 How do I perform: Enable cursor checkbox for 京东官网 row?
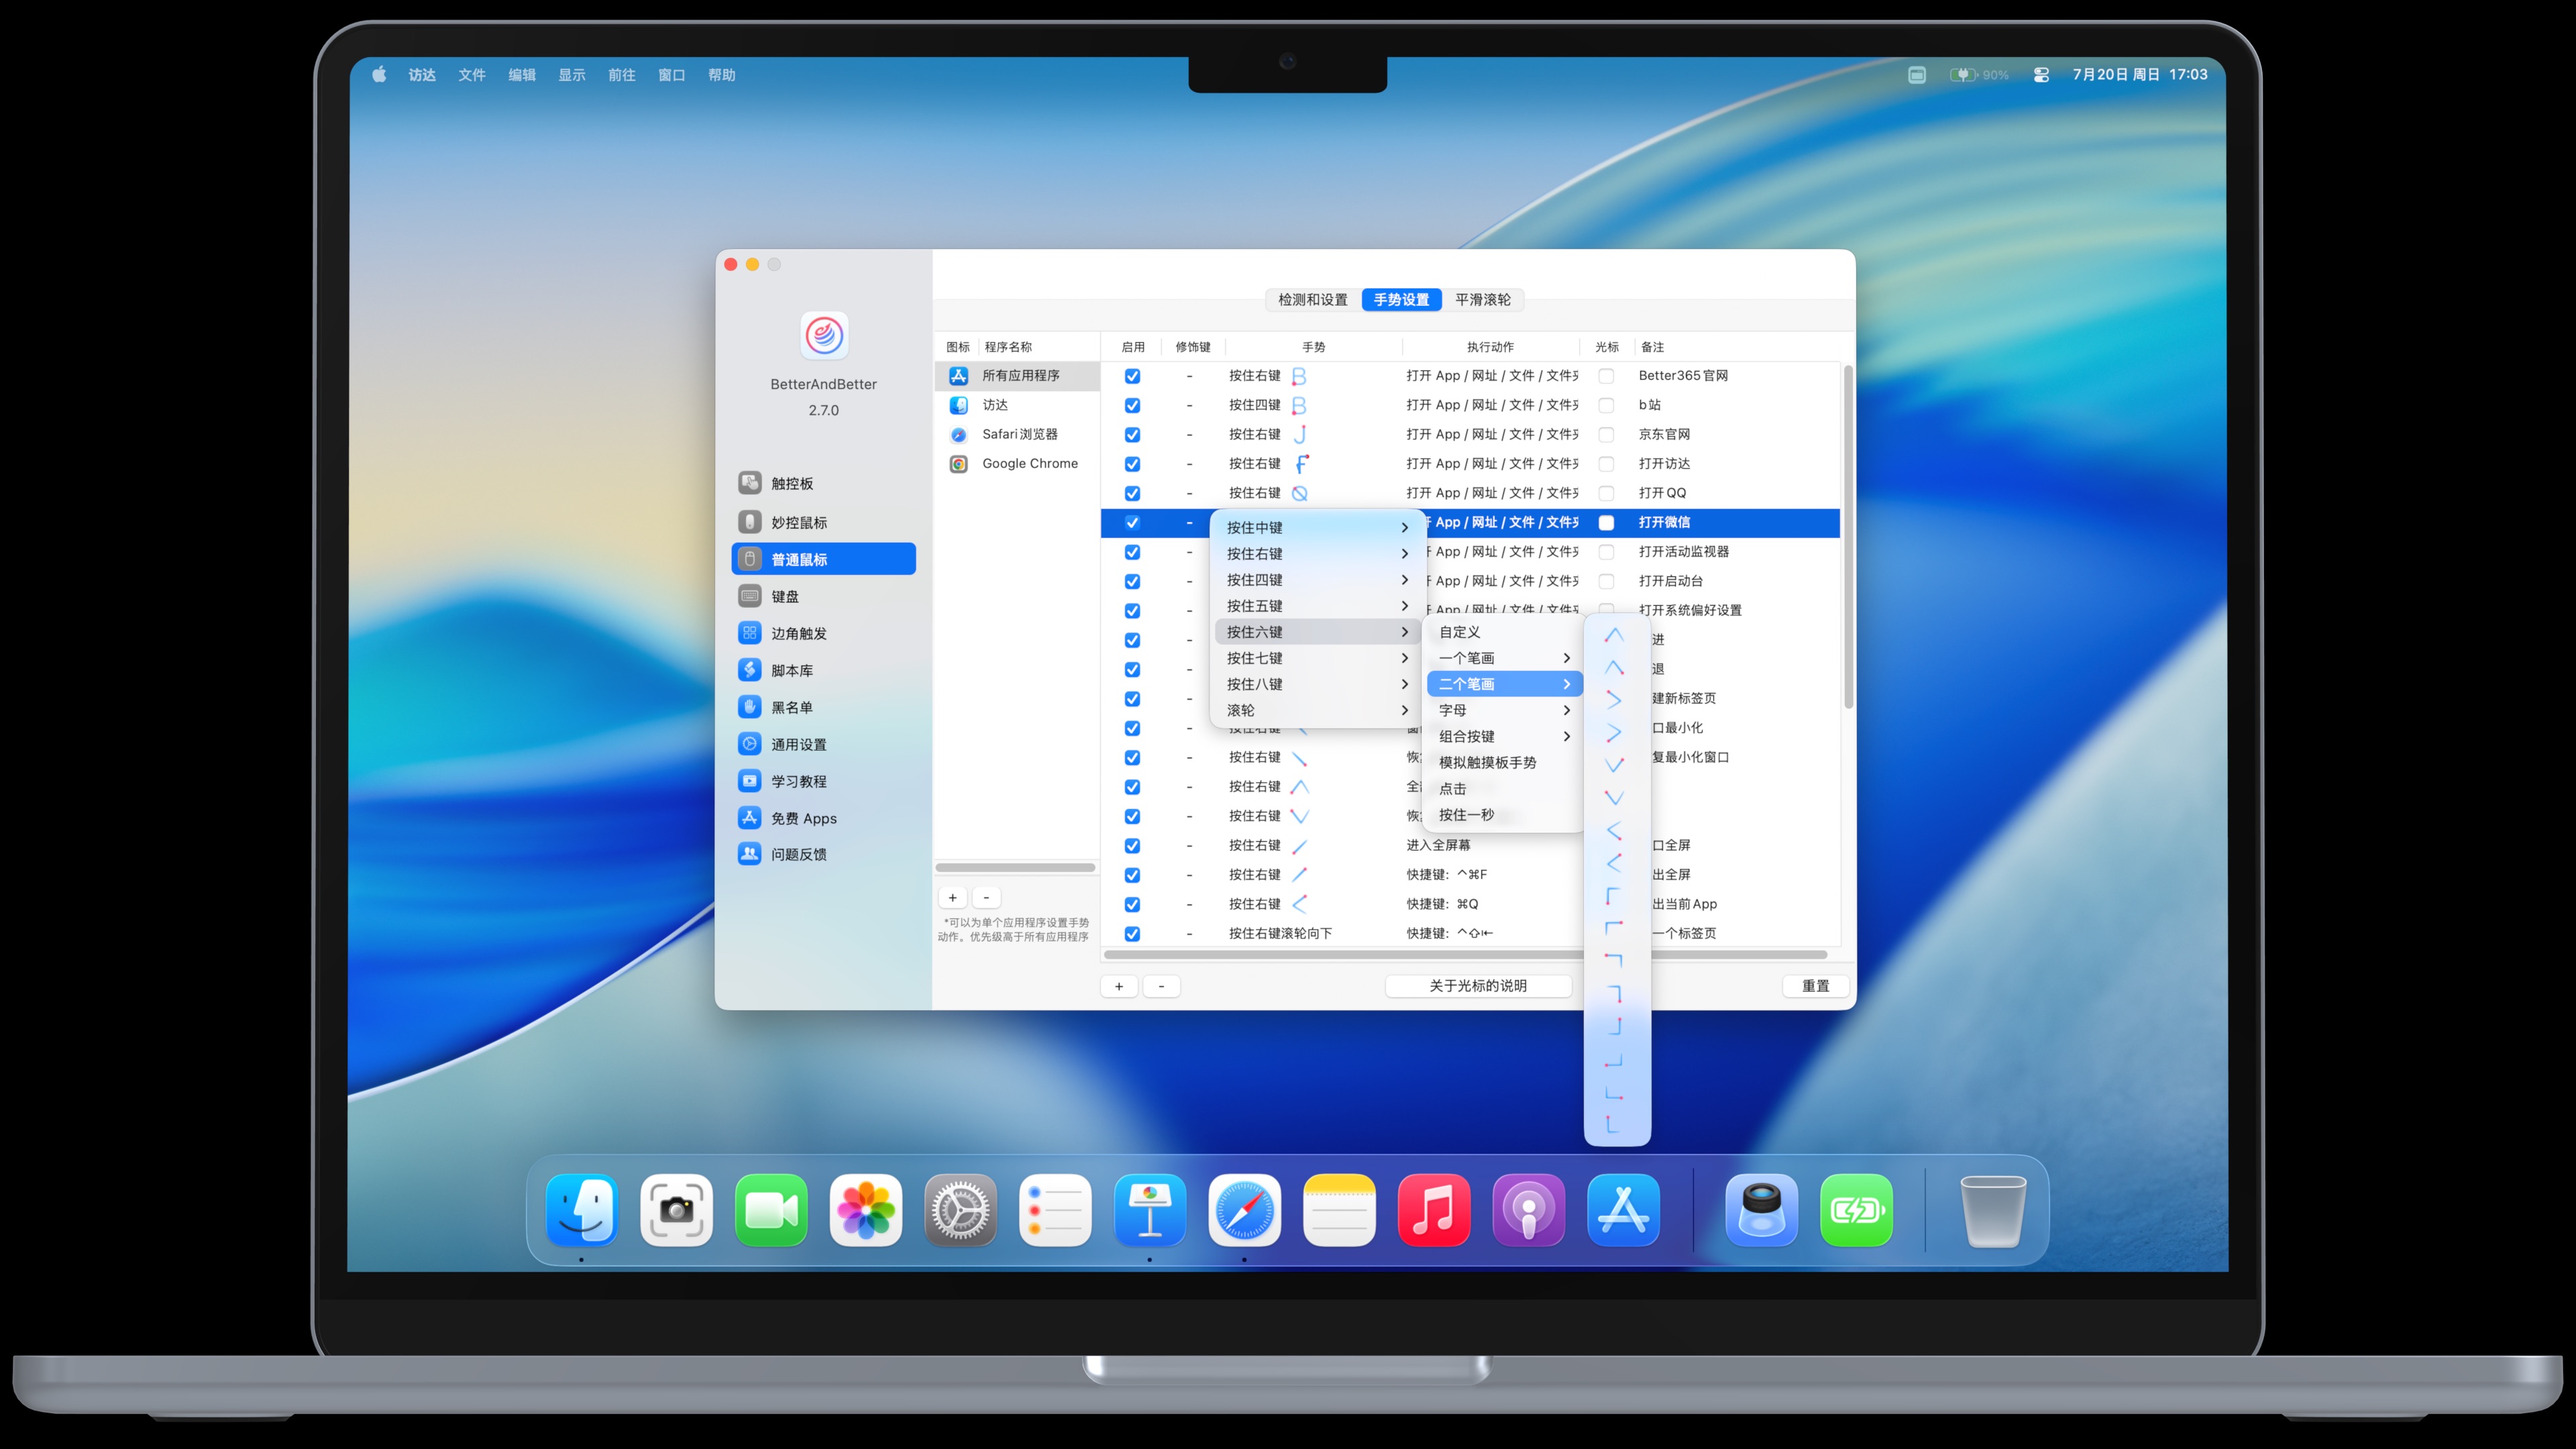[1606, 434]
